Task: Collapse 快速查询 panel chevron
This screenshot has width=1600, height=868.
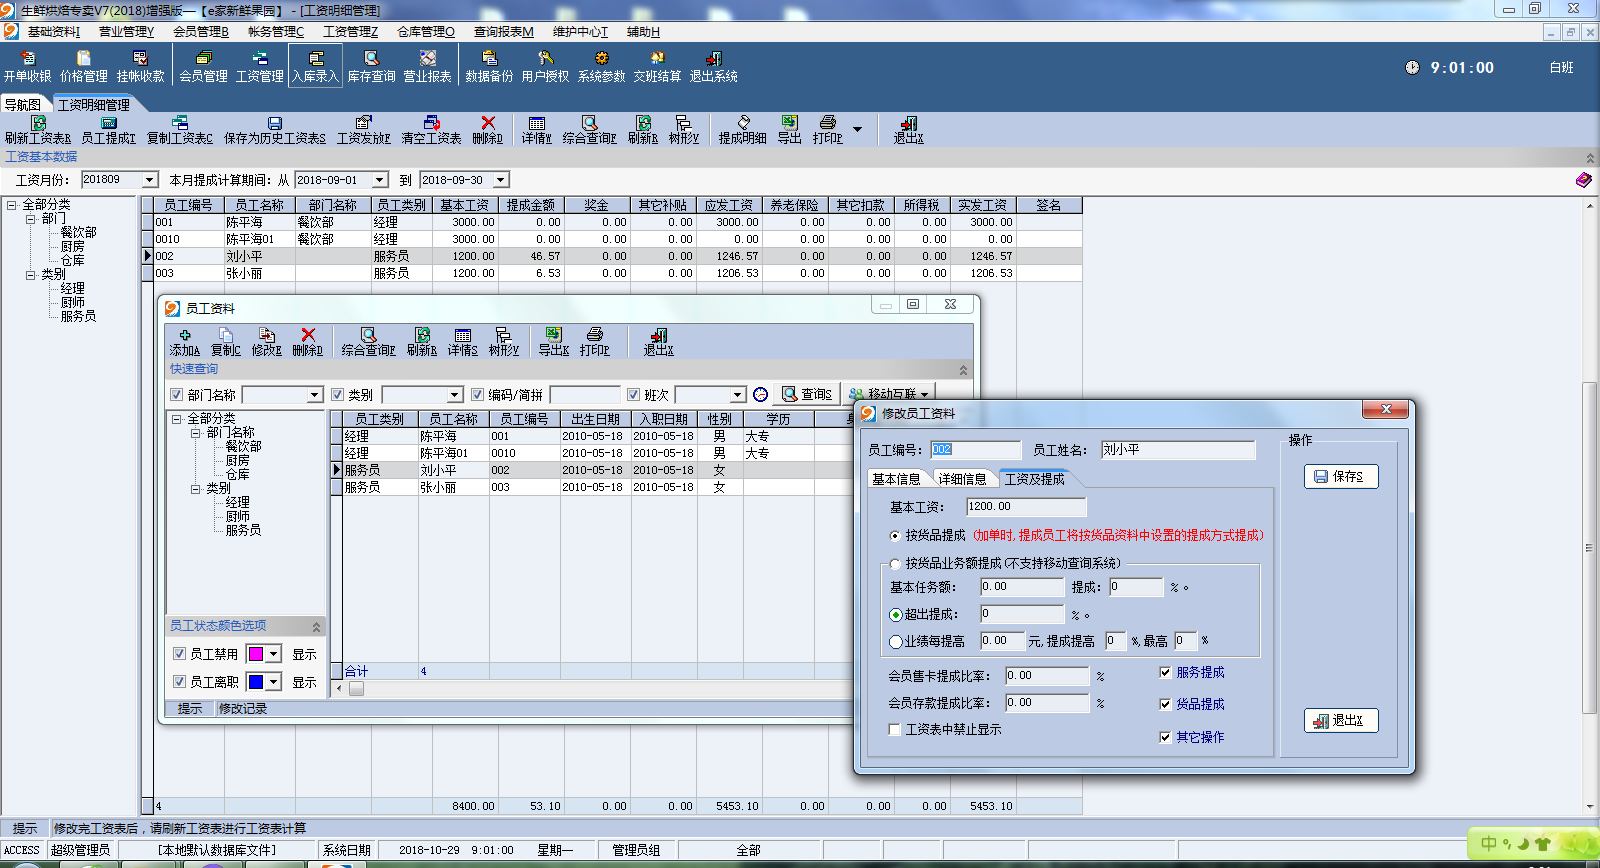Action: click(963, 370)
